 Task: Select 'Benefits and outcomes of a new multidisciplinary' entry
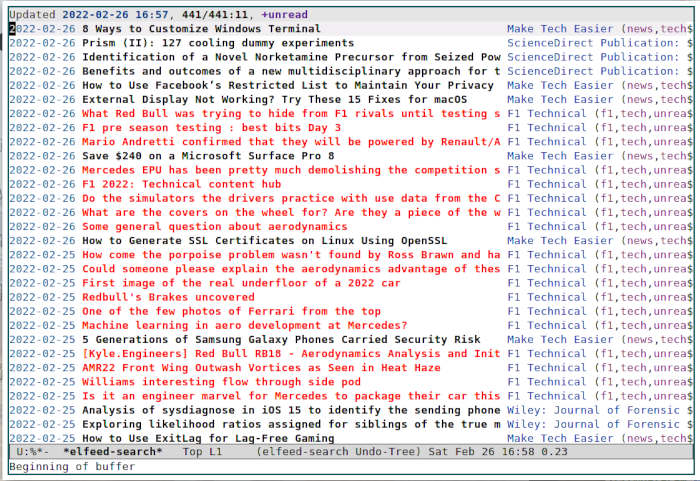(x=291, y=71)
